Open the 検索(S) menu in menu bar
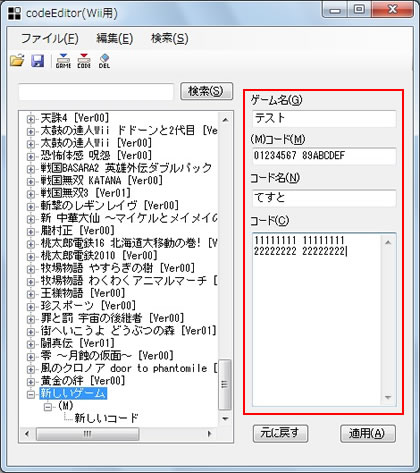Screen dimensions: 420x473 tap(170, 39)
